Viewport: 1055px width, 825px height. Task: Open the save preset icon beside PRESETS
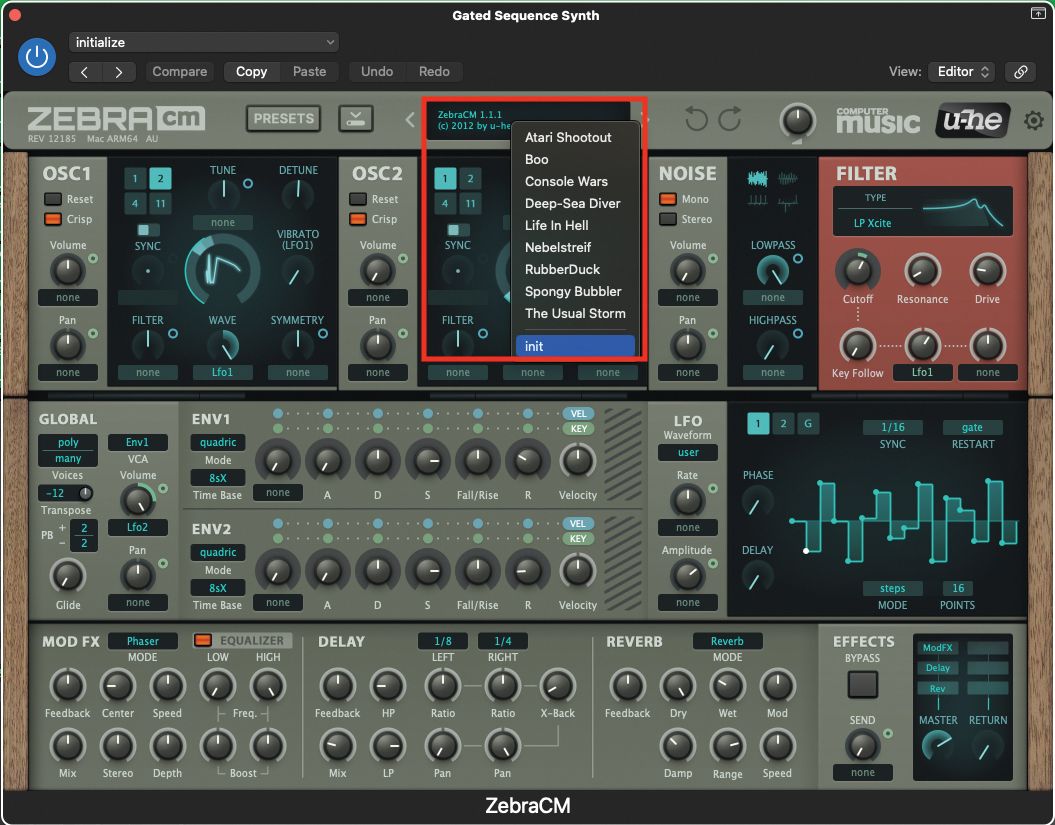pos(355,118)
